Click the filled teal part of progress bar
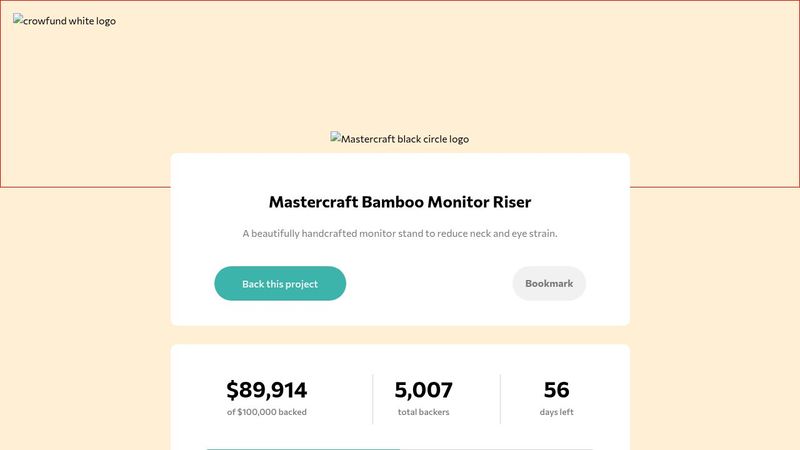The height and width of the screenshot is (450, 800). coord(300,449)
